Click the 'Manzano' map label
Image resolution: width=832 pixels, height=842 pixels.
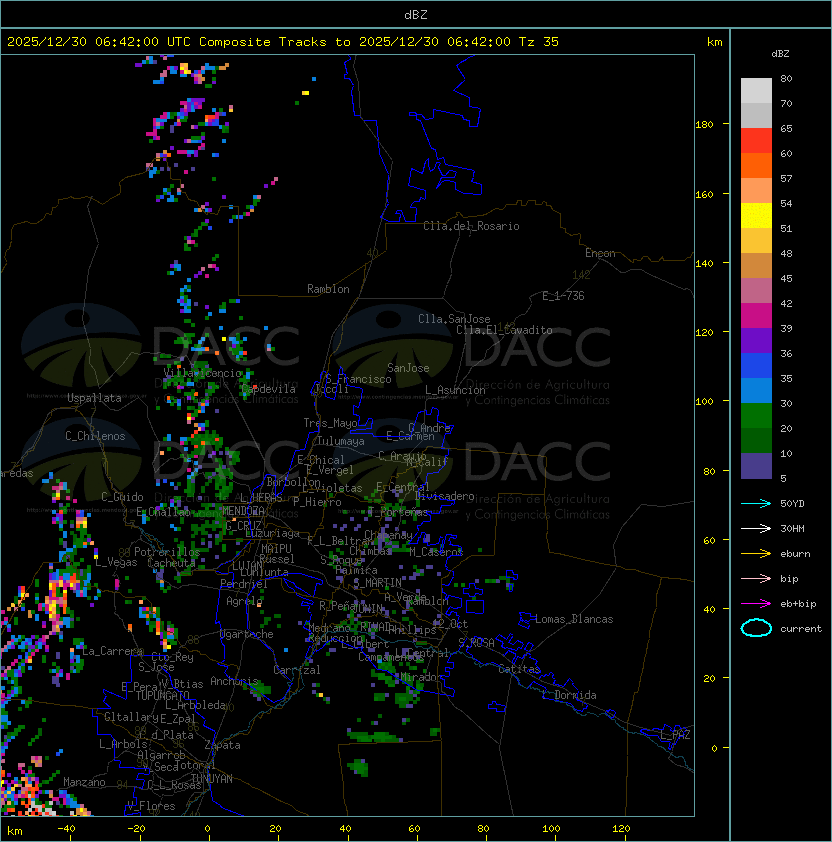point(84,782)
